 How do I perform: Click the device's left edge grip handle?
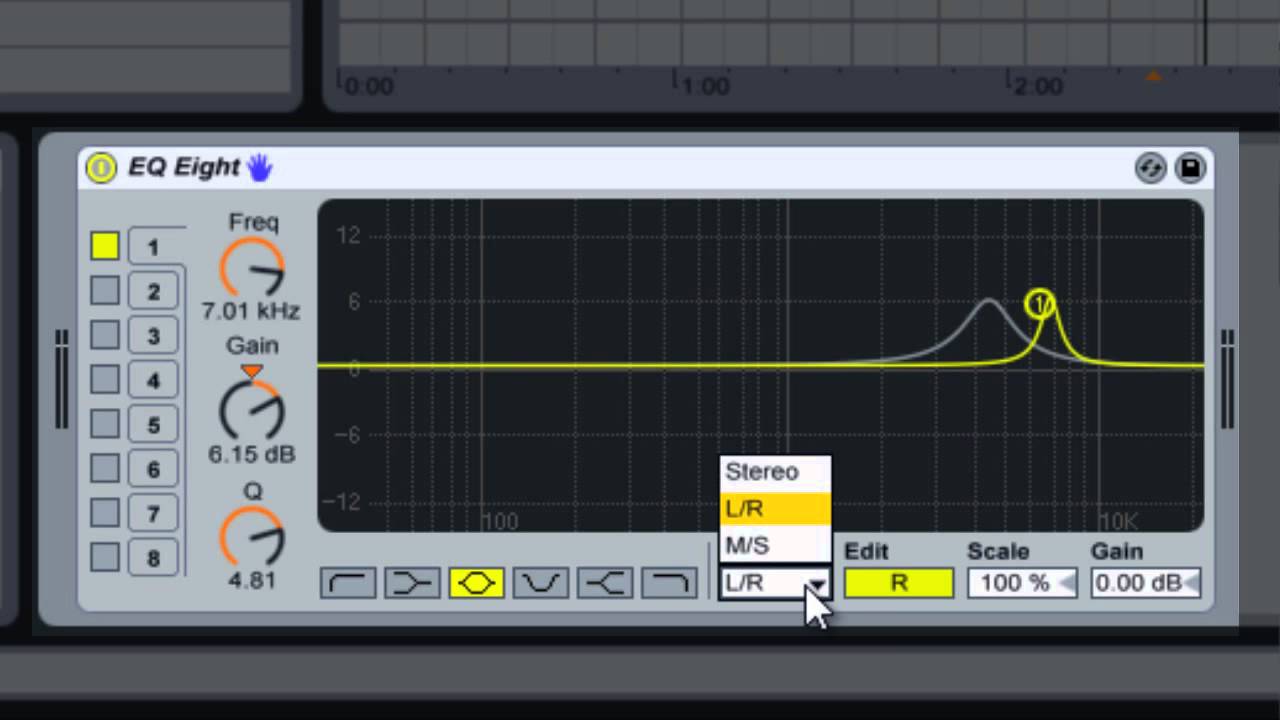pos(62,378)
